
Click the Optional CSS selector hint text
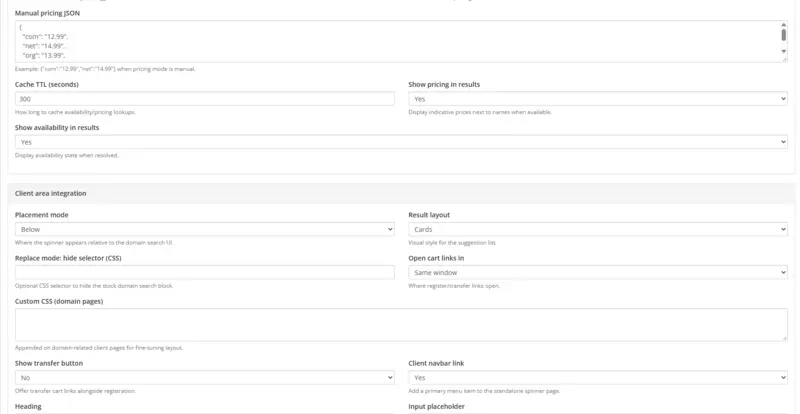(x=94, y=286)
